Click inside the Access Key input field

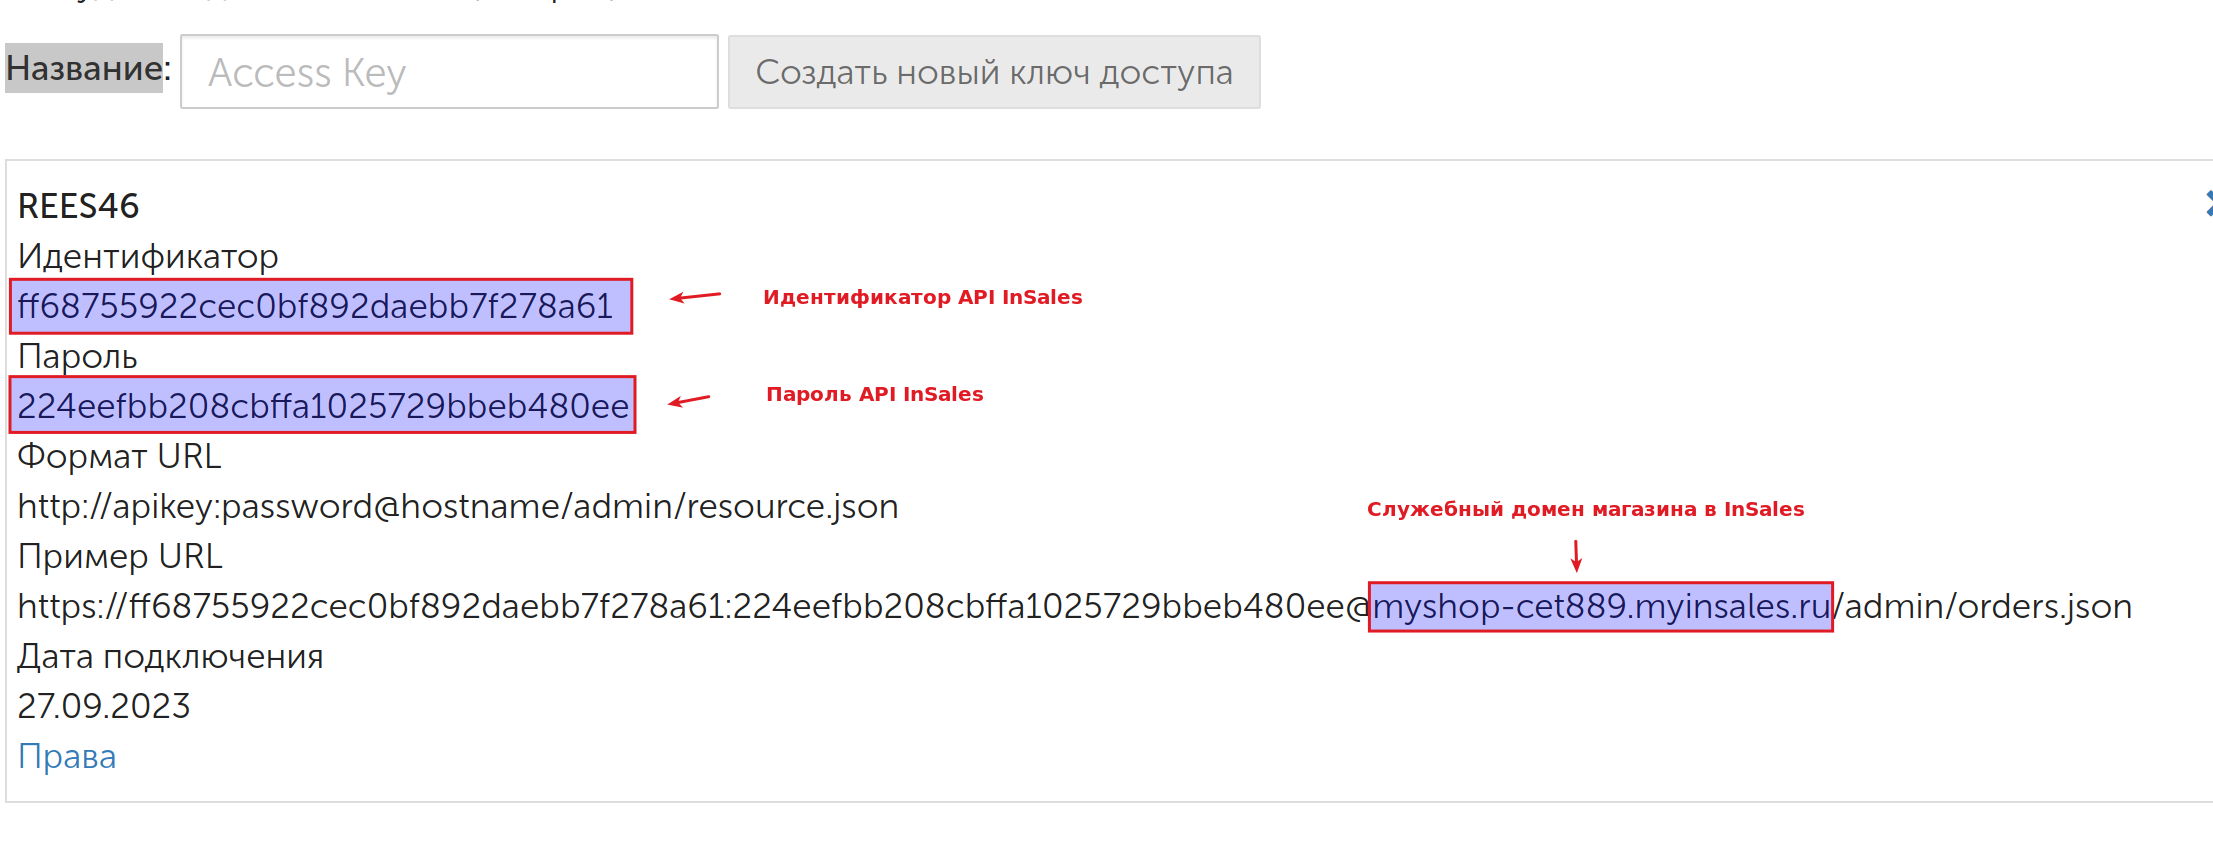click(x=448, y=71)
